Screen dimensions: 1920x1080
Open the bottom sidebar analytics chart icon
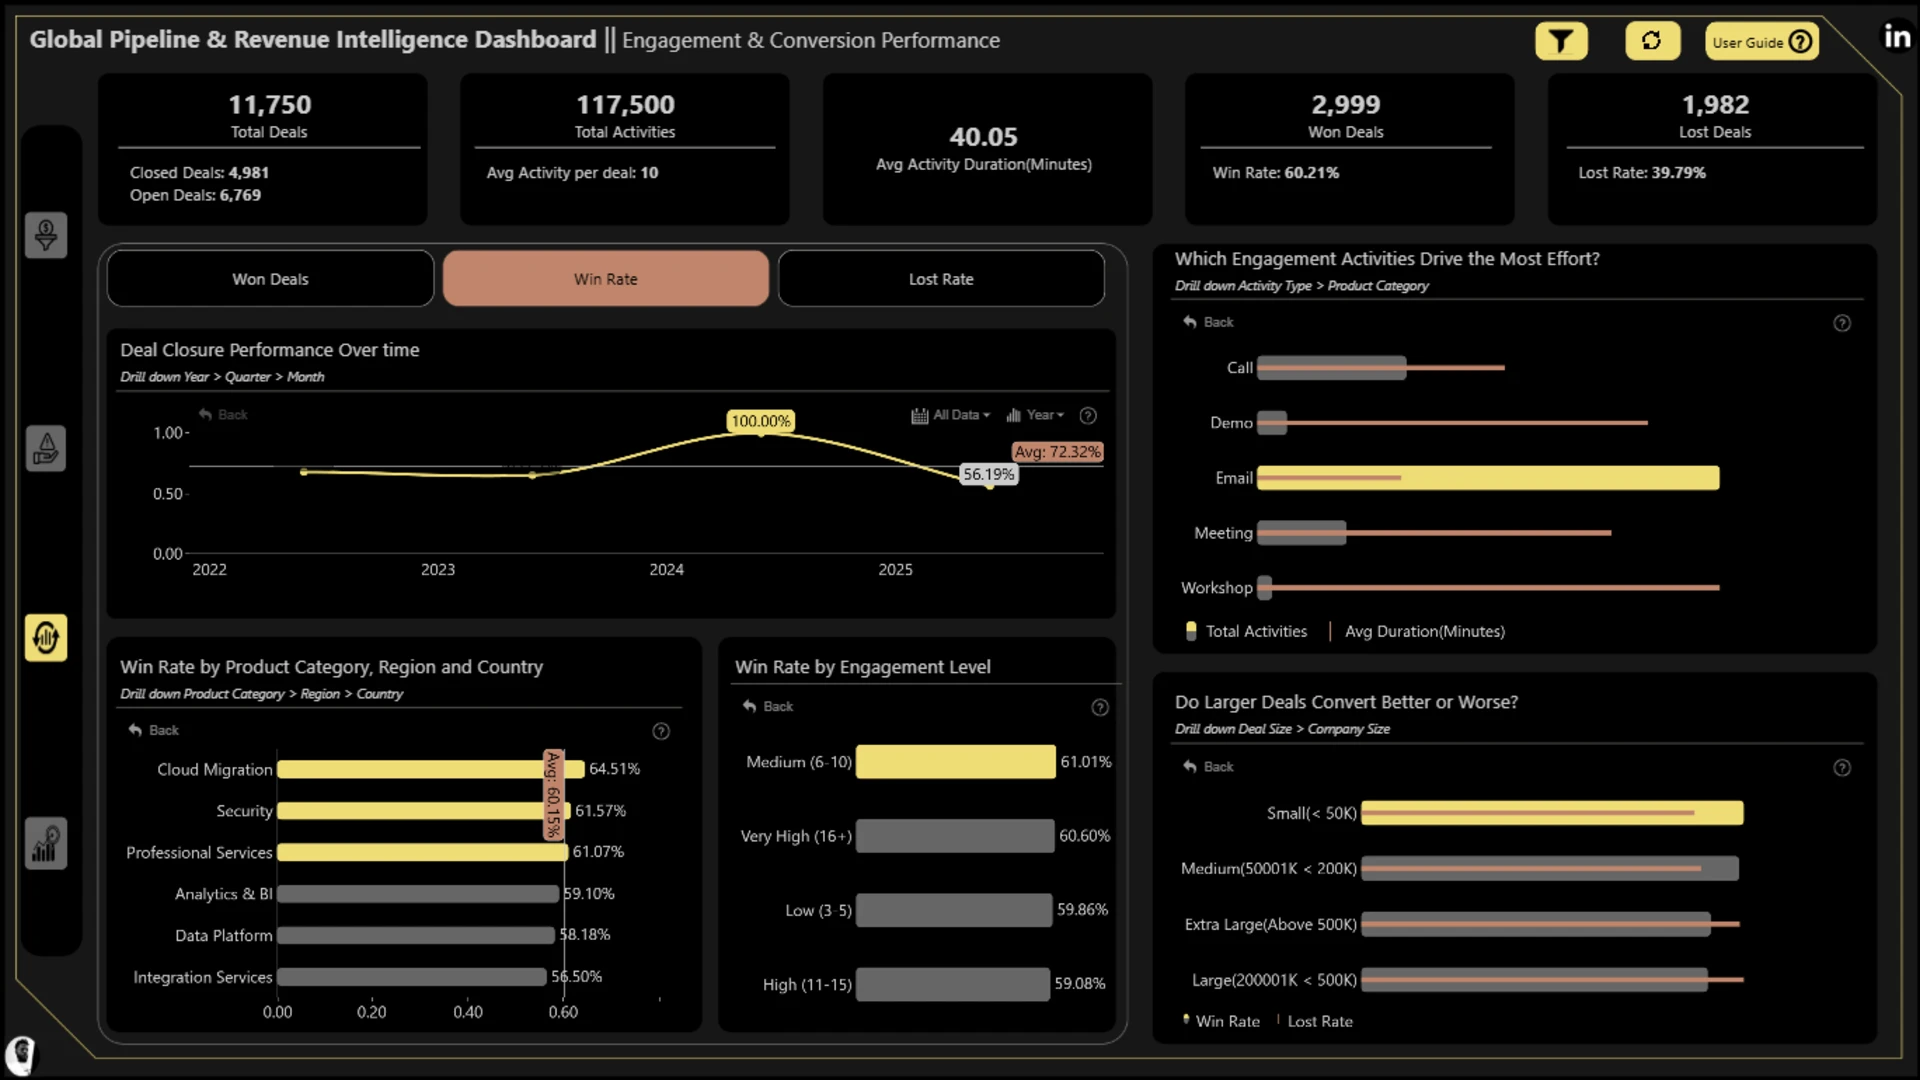[46, 843]
